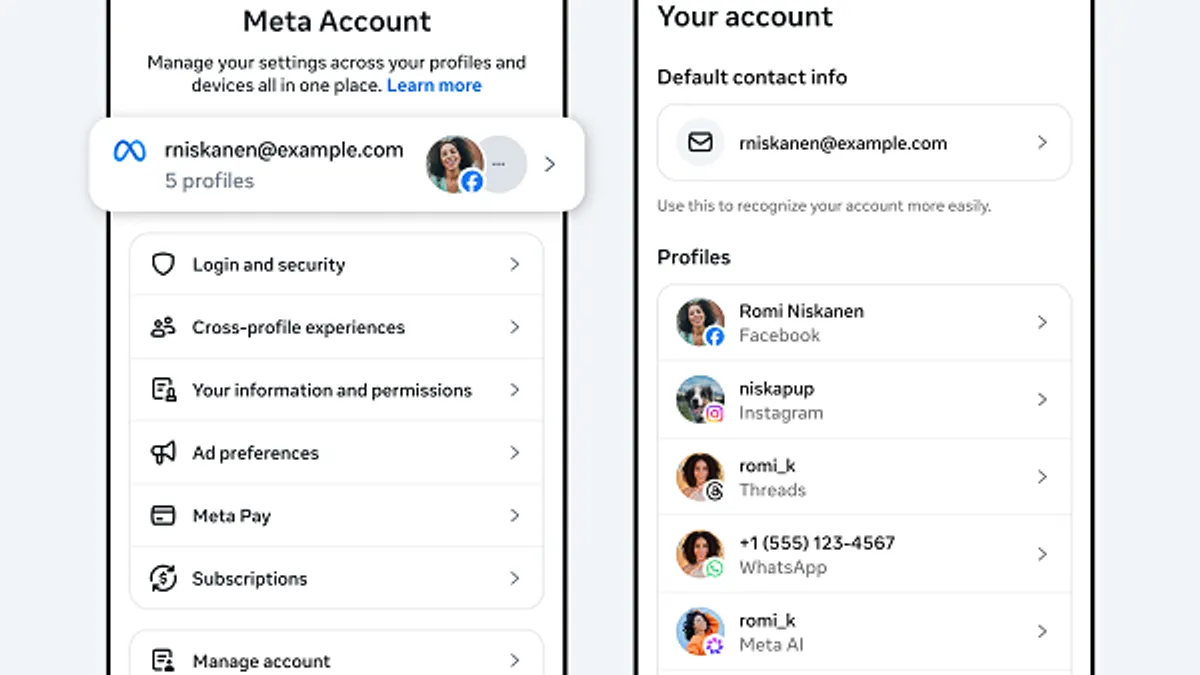Image resolution: width=1200 pixels, height=675 pixels.
Task: Expand the rniskanen@example.com 5 profiles chevron
Action: click(x=549, y=164)
